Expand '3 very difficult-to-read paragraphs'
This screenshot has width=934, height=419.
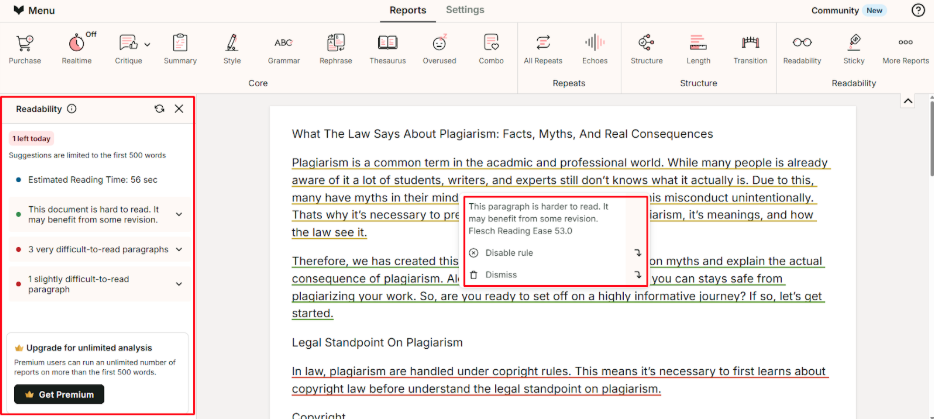pyautogui.click(x=179, y=249)
